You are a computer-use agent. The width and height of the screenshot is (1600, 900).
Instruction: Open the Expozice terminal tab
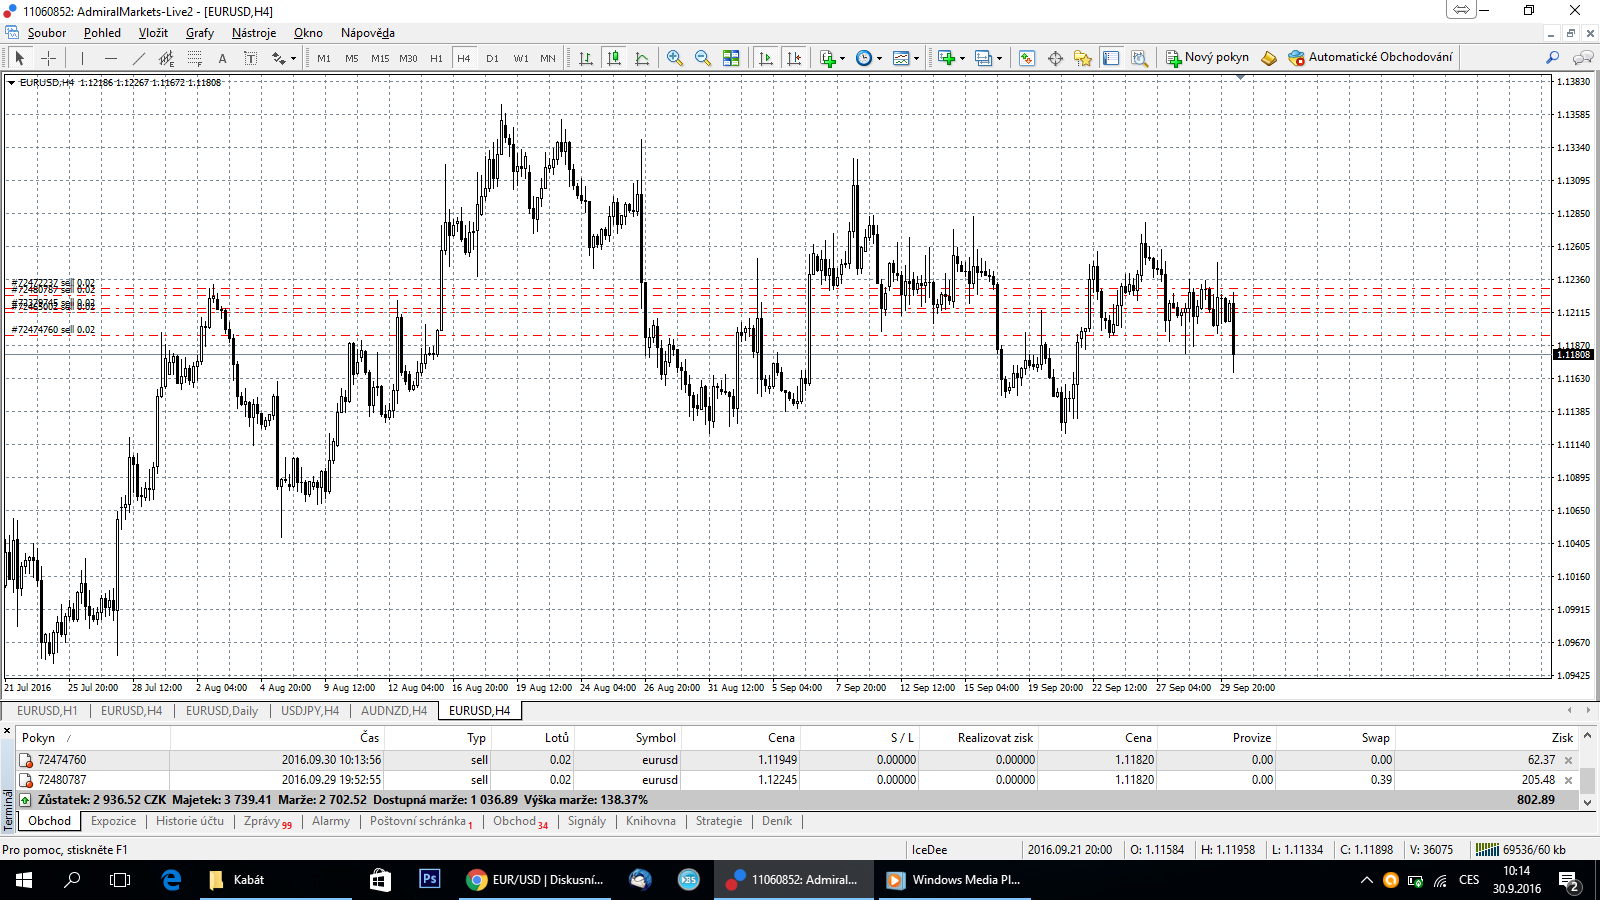113,821
